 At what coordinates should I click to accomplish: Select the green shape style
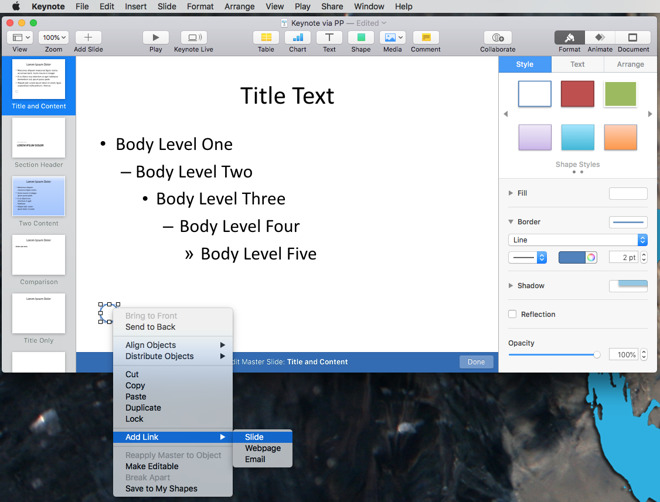620,94
